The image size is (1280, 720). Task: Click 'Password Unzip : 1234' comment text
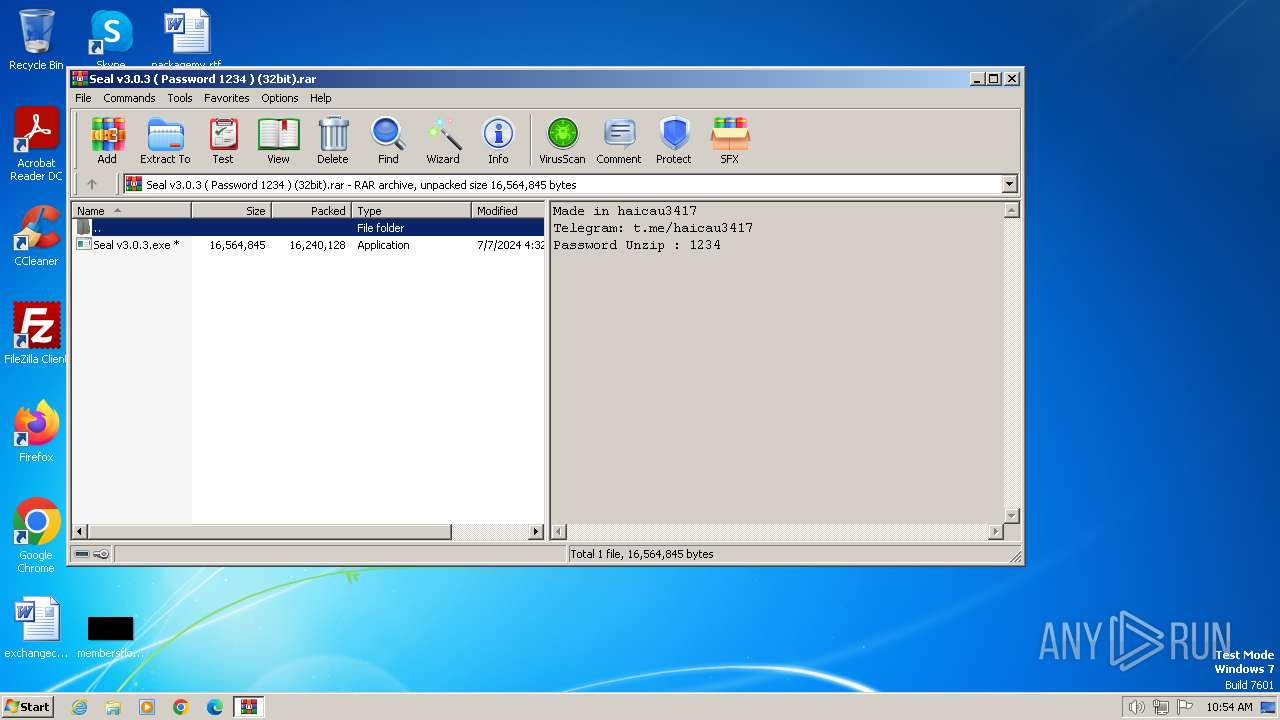pos(637,245)
